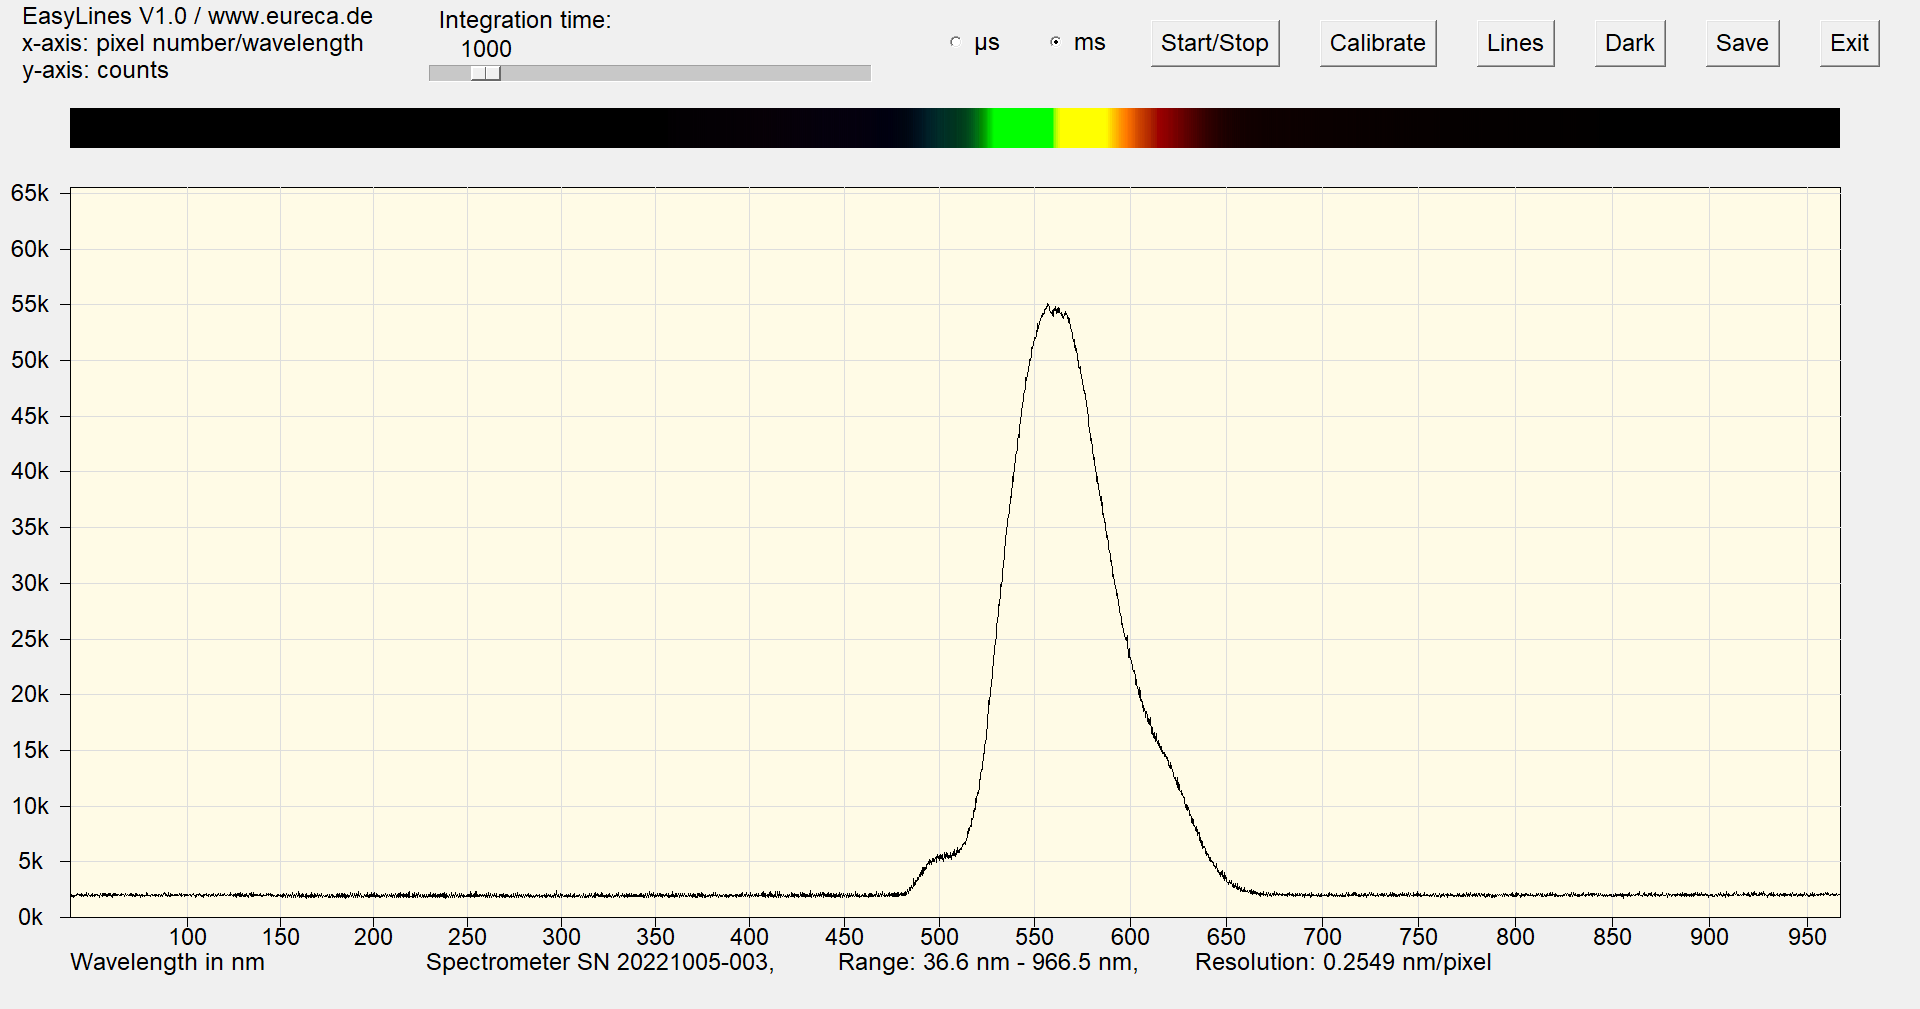This screenshot has height=1009, width=1920.
Task: Click the 100 tick label on the x-axis
Action: (x=187, y=937)
